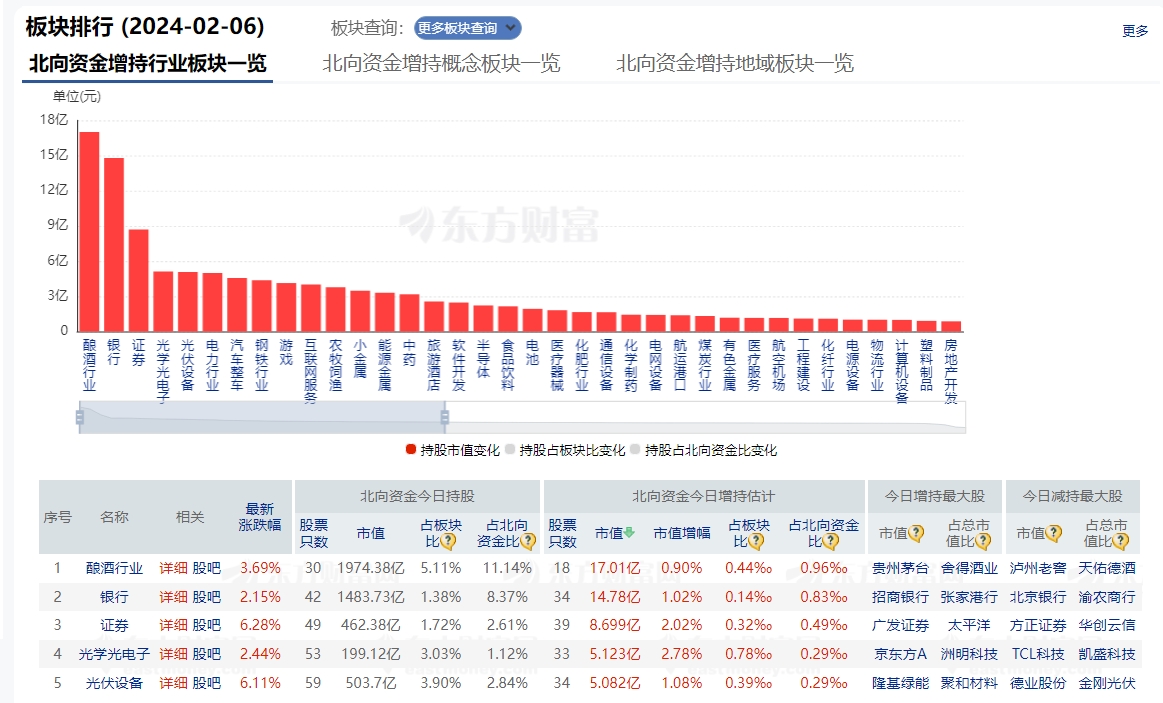Open 贵州茅台 stock link in table
This screenshot has width=1163, height=703.
[900, 568]
